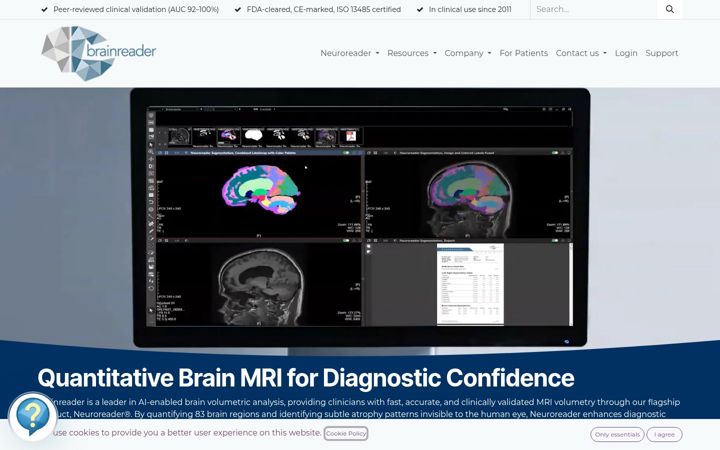Click the brainreader logo
The image size is (720, 450).
click(x=99, y=53)
